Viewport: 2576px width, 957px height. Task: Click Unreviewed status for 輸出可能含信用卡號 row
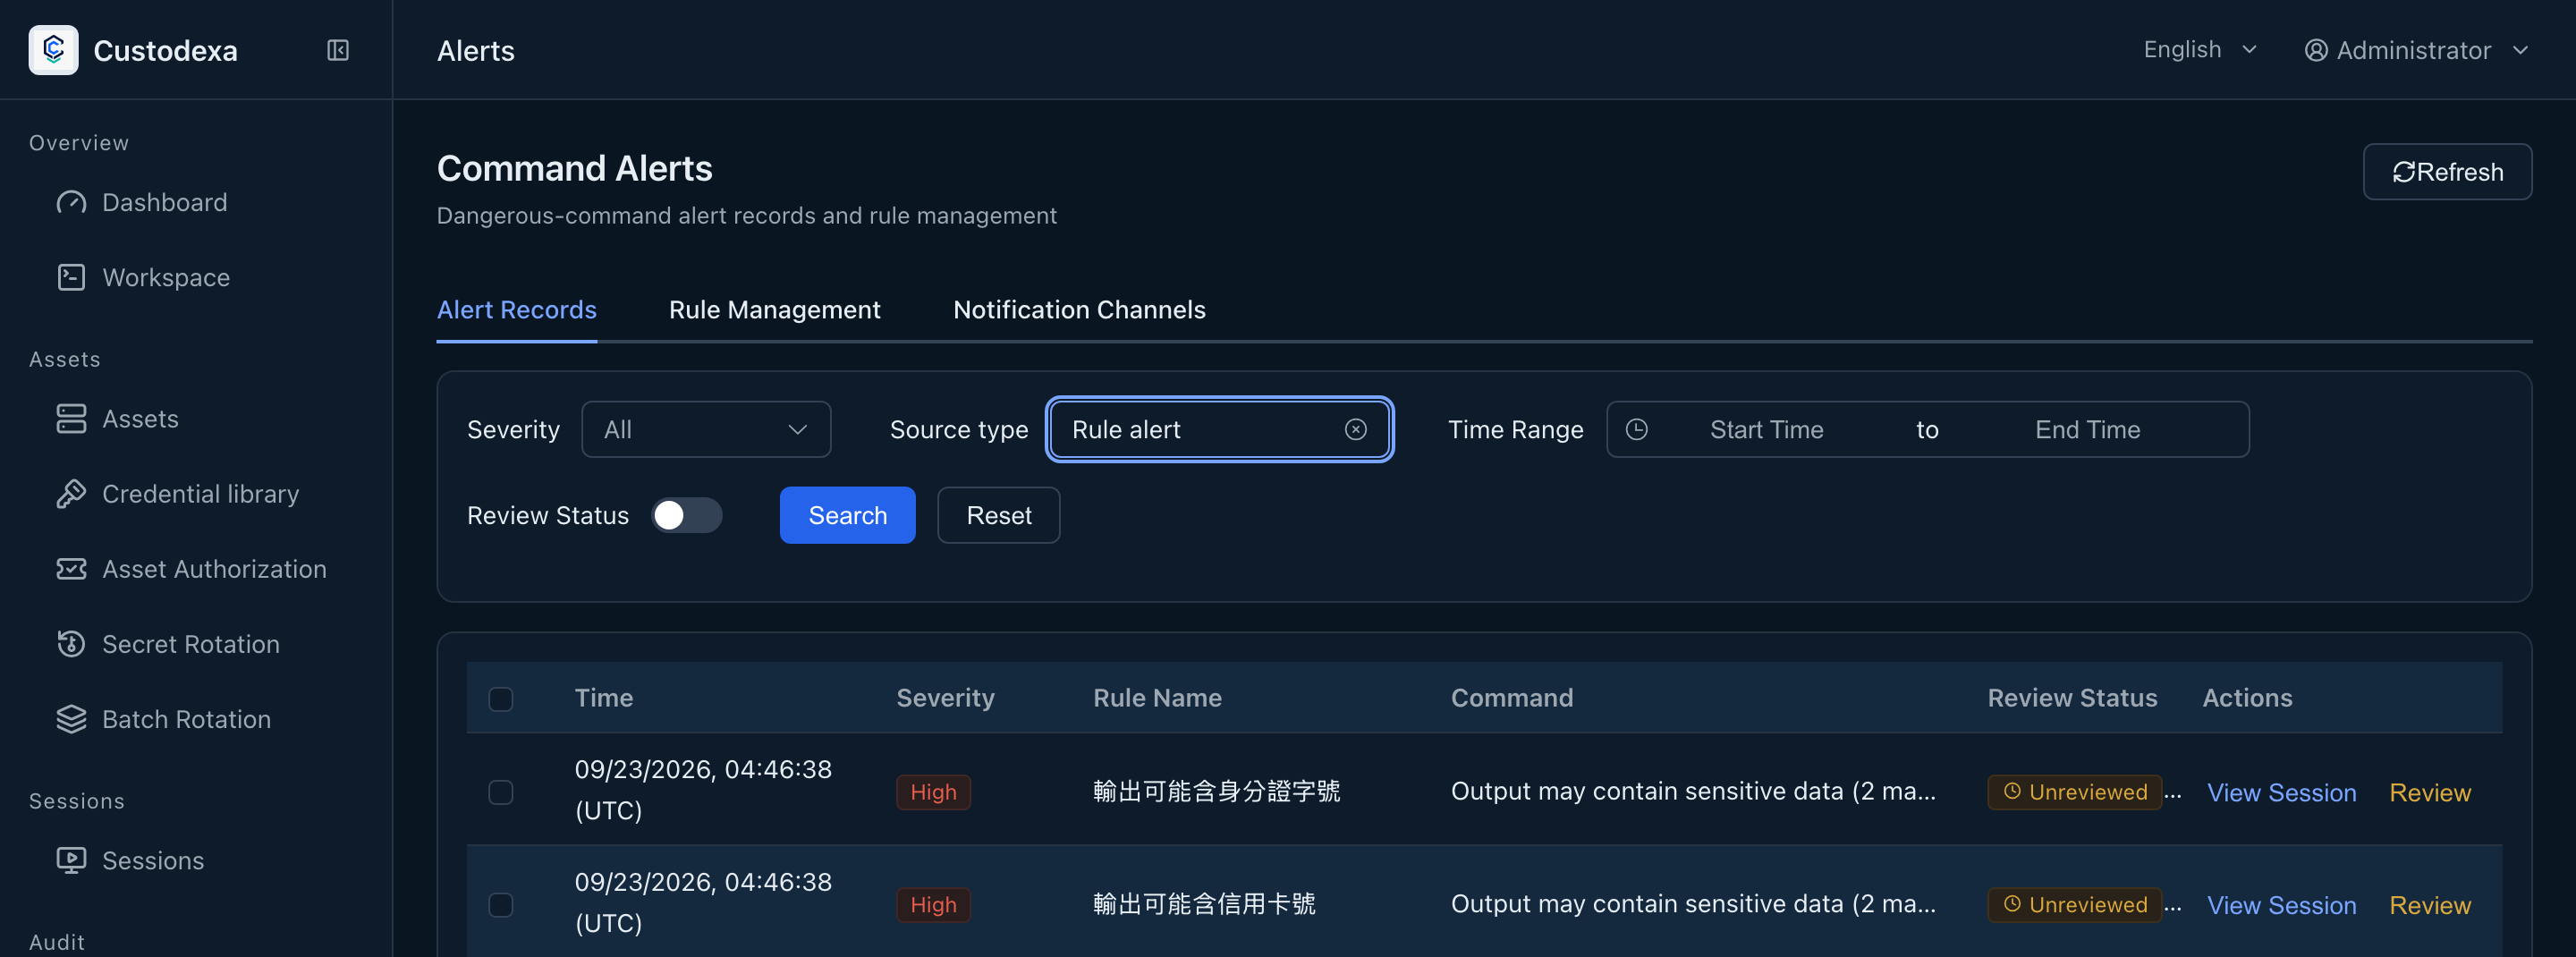tap(2074, 905)
